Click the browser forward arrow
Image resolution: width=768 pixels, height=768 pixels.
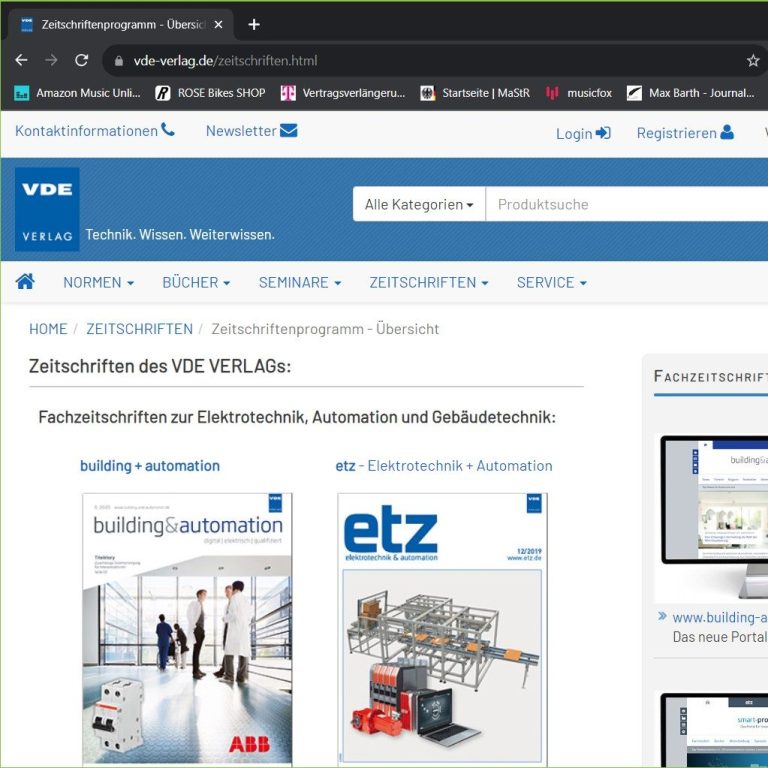(x=51, y=60)
